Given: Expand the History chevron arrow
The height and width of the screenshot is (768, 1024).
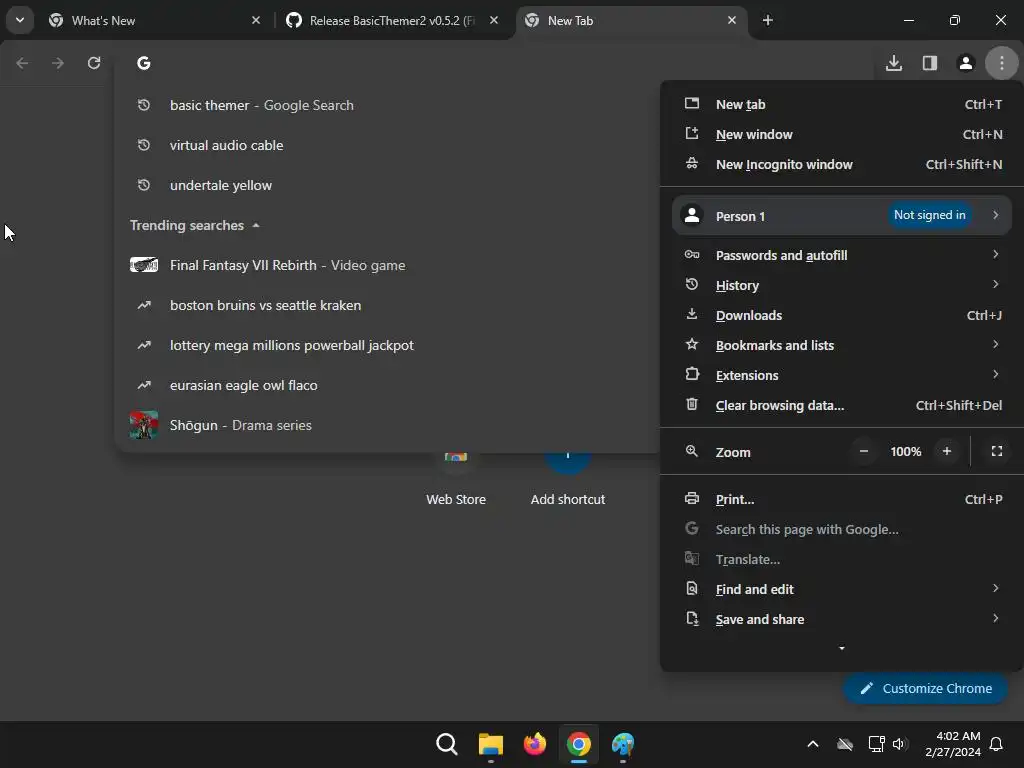Looking at the screenshot, I should click(x=995, y=284).
